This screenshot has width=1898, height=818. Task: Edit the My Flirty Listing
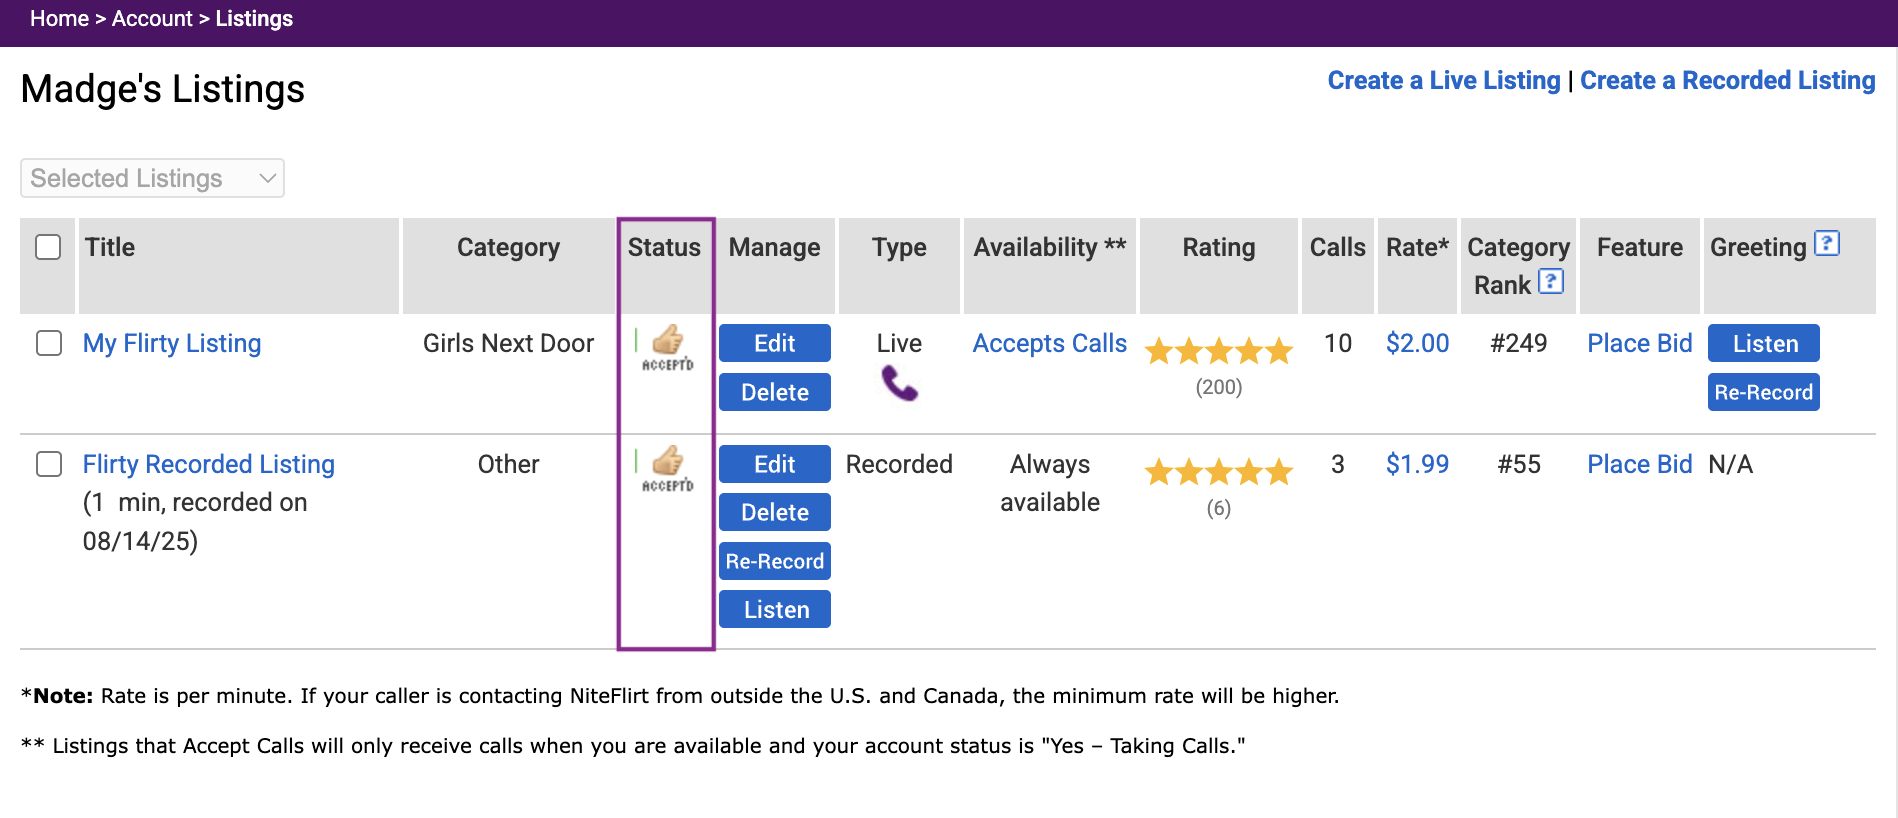(775, 343)
